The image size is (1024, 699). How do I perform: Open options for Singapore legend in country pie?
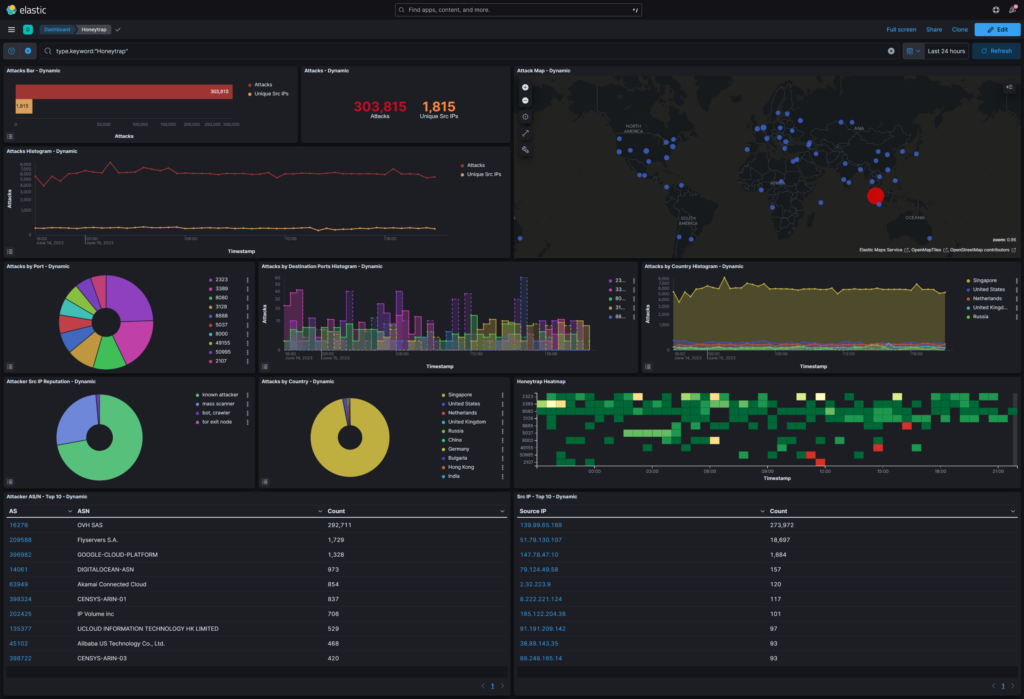(x=502, y=395)
